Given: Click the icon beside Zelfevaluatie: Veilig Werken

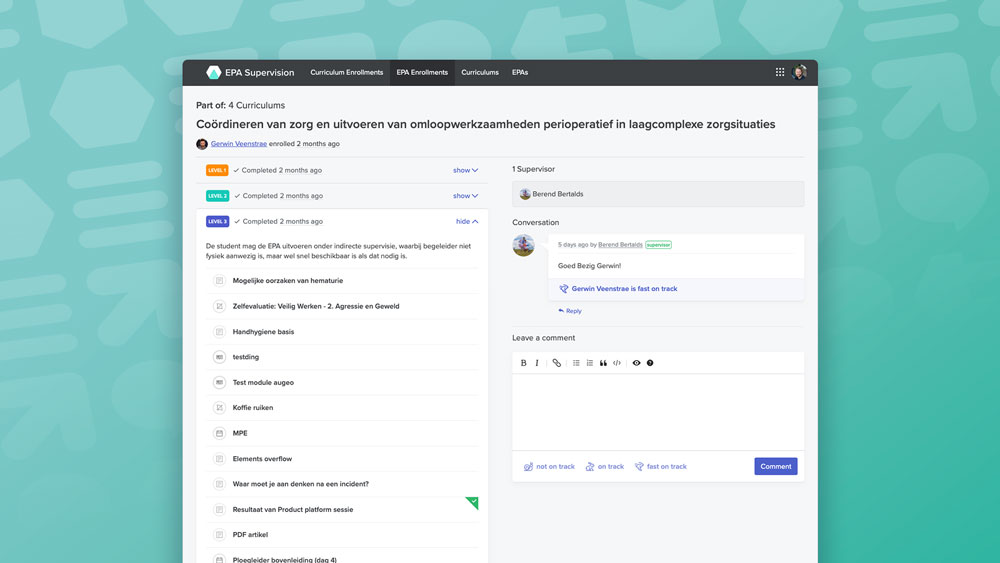Looking at the screenshot, I should click(219, 306).
